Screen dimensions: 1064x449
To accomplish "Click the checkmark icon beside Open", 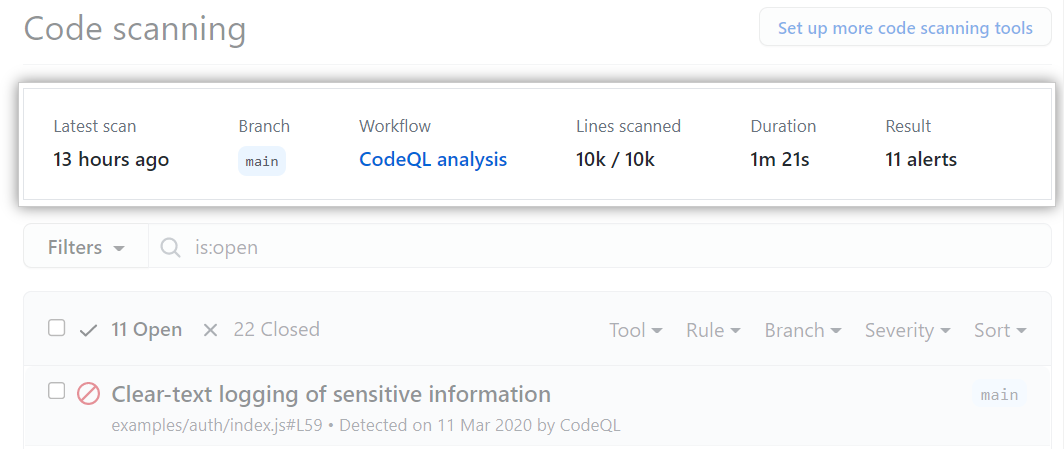I will 88,330.
